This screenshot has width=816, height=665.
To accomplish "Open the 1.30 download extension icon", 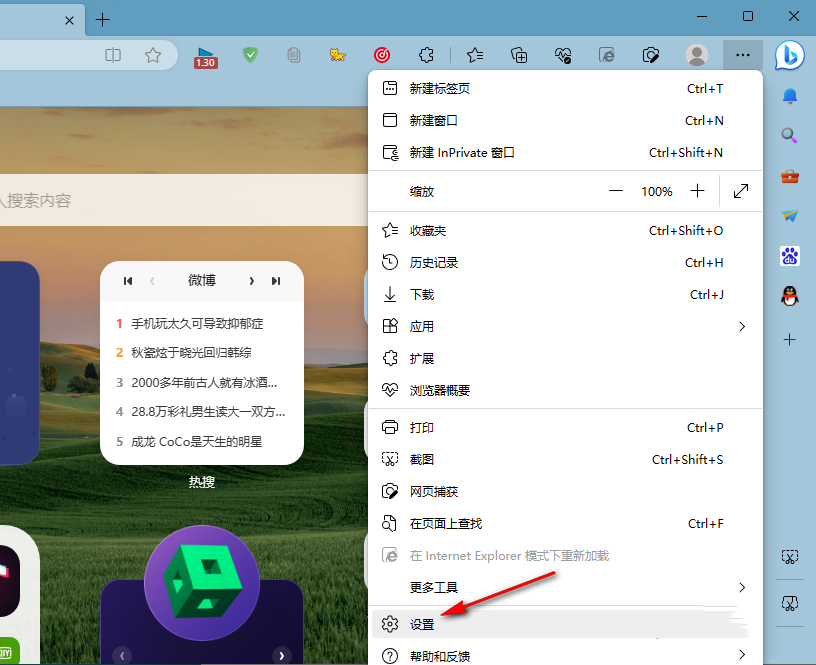I will [x=206, y=57].
